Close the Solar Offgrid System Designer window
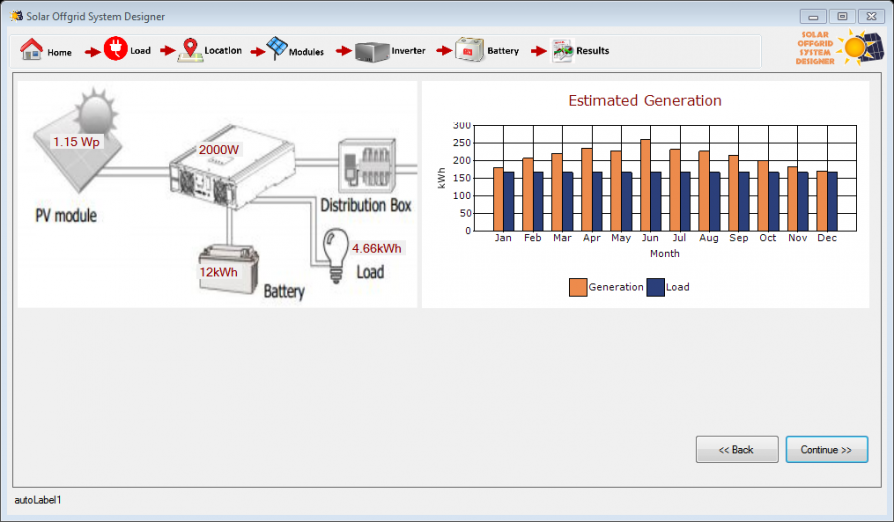Viewport: 894px width, 522px height. [871, 17]
